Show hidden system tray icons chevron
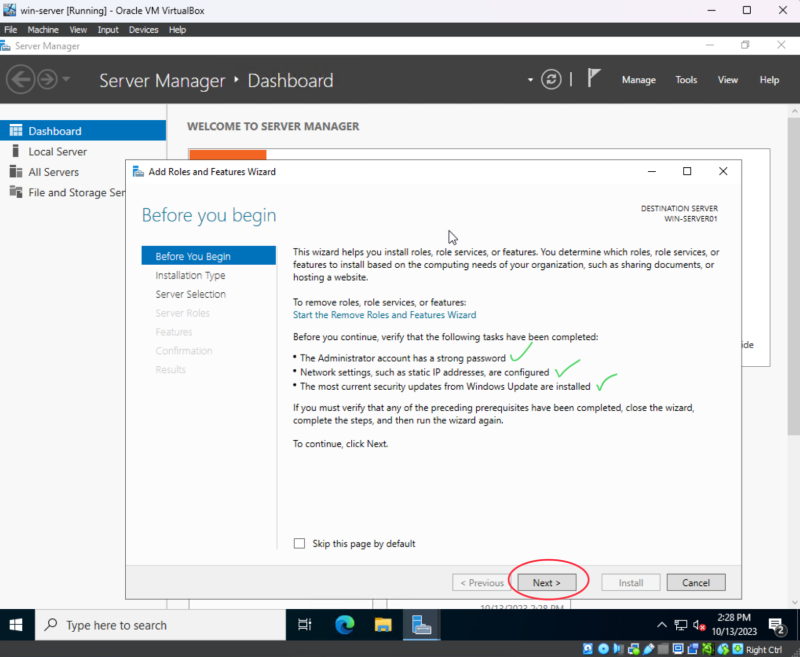The image size is (800, 657). tap(661, 625)
